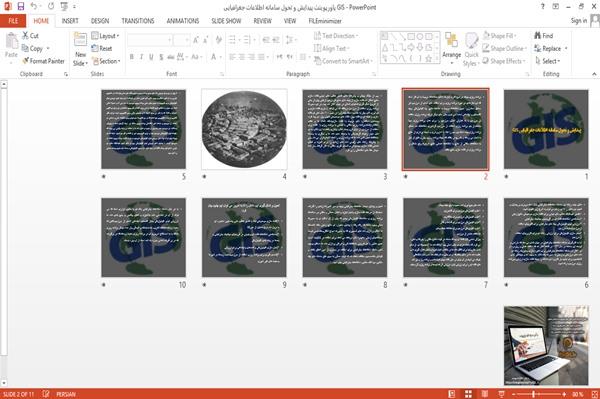Open the Shape Outline dropdown

[505, 48]
